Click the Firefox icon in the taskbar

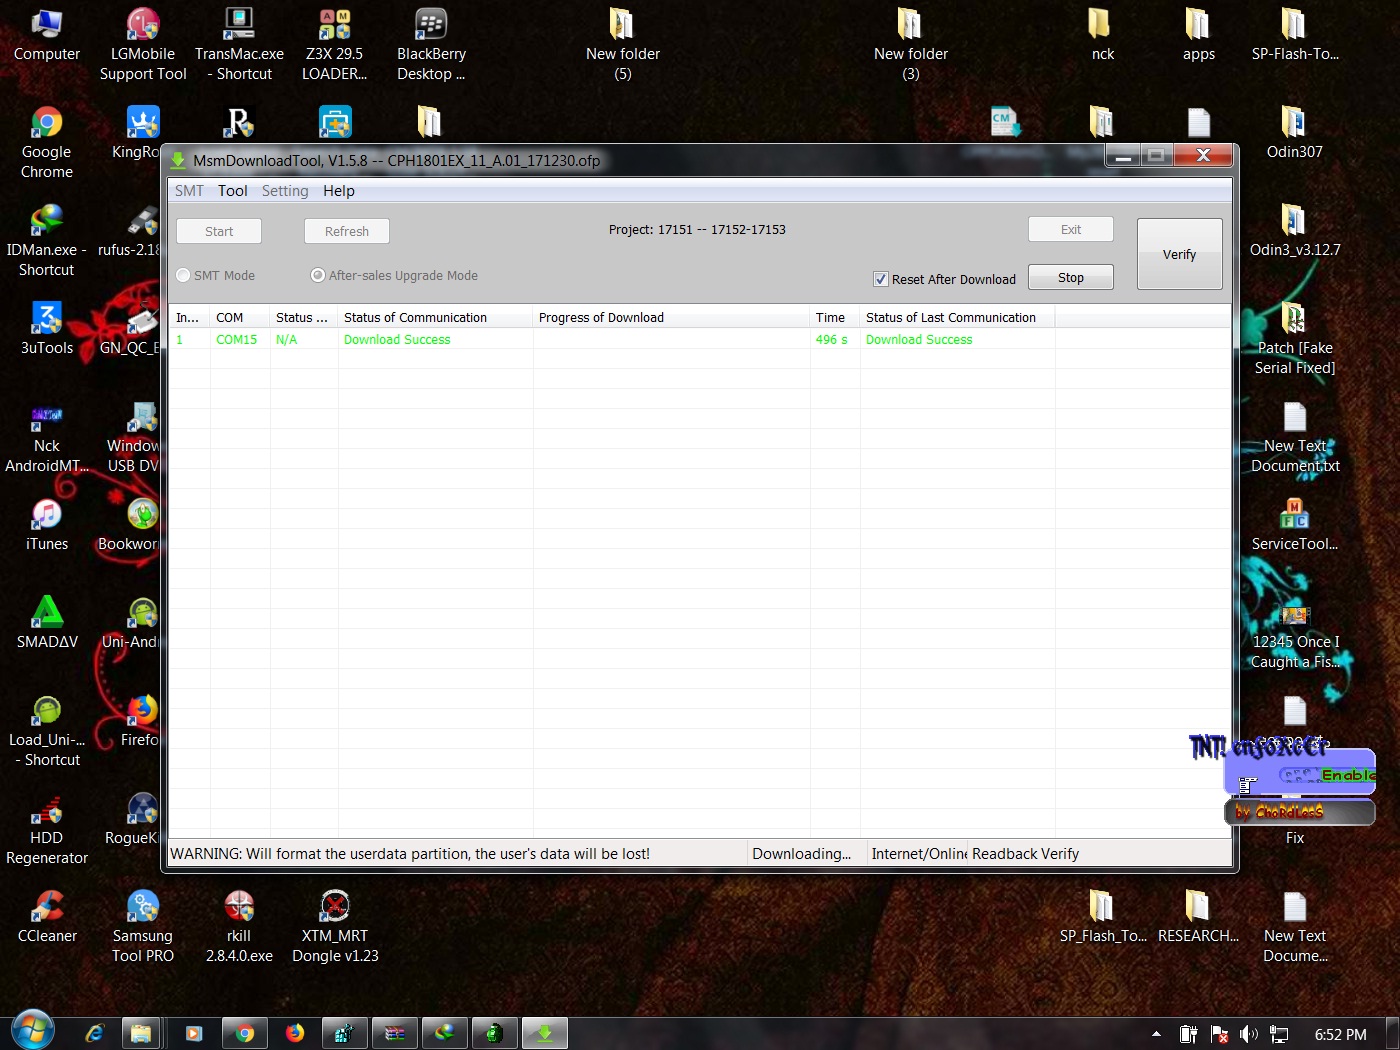[x=295, y=1033]
